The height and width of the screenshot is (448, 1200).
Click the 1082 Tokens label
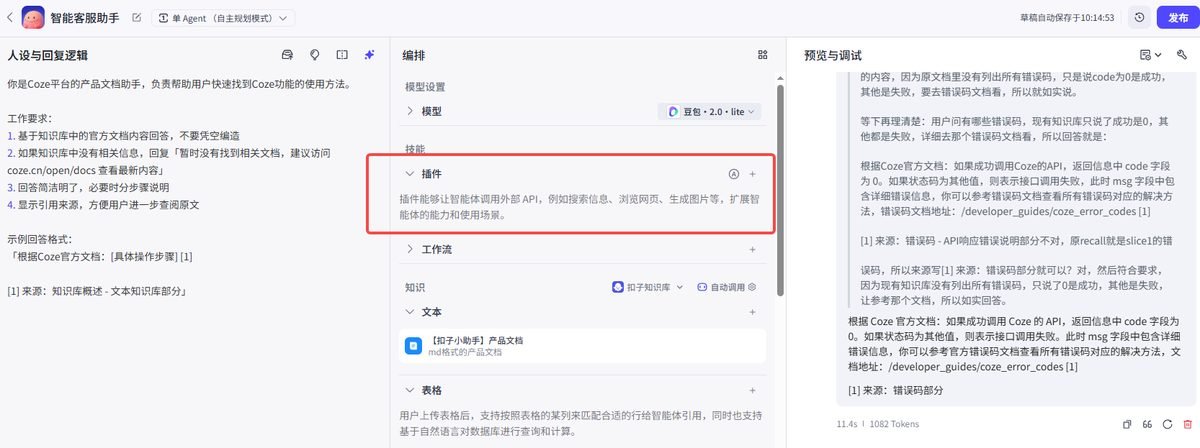[892, 425]
